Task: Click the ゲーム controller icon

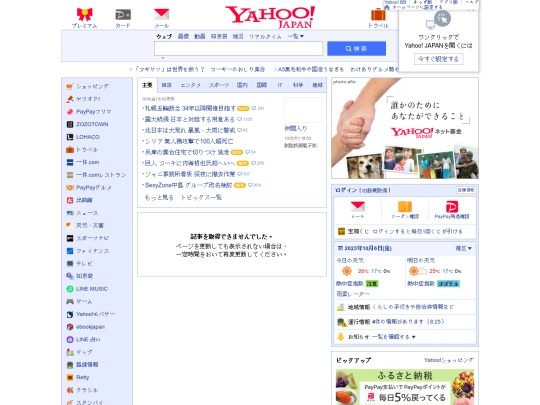Action: (x=70, y=301)
